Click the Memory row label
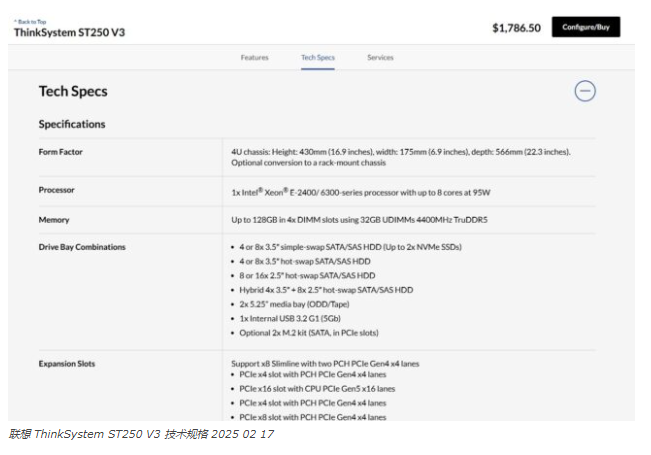Viewport: 651px width, 455px height. (x=54, y=220)
